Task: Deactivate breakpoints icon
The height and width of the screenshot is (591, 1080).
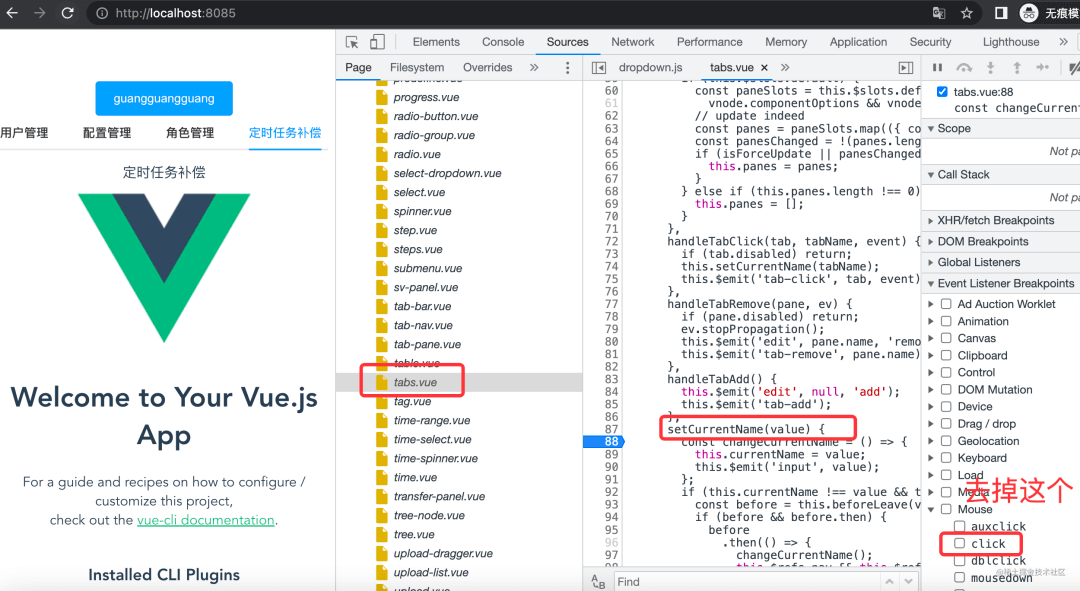Action: point(1073,68)
